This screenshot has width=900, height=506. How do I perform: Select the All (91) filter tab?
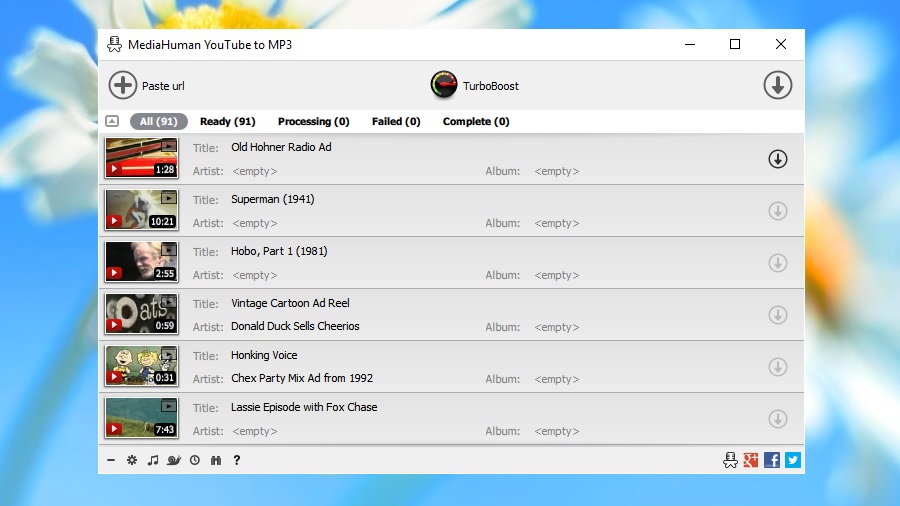coord(158,122)
